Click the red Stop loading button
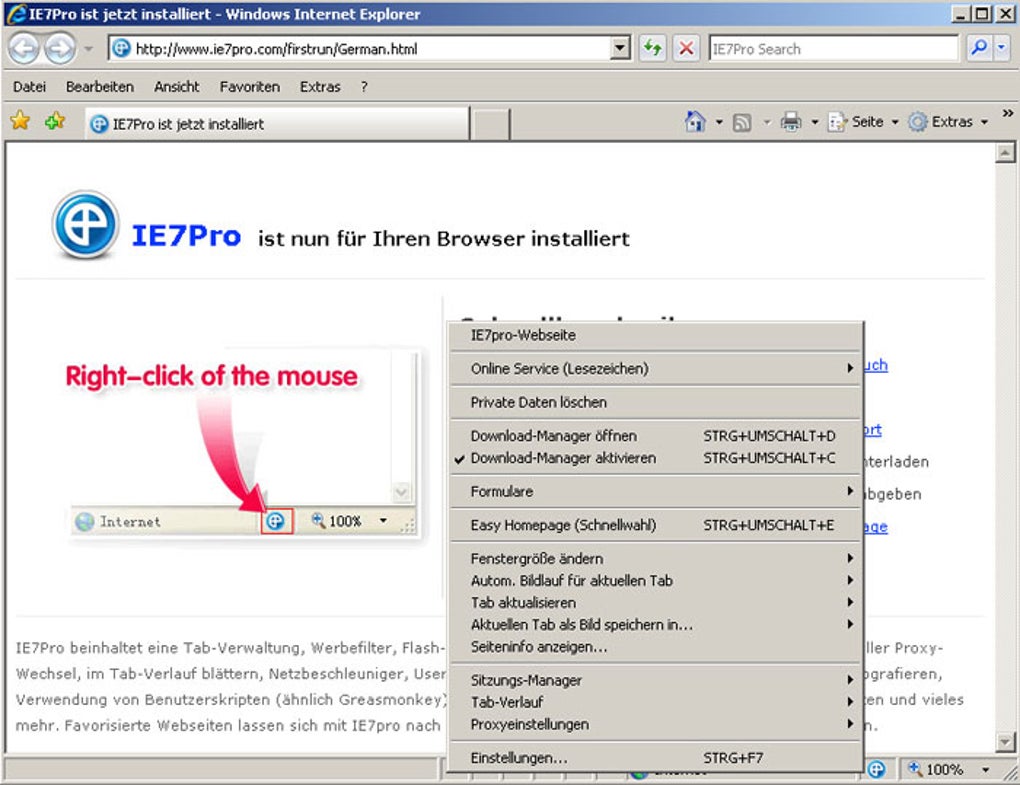The image size is (1020, 785). (x=686, y=48)
